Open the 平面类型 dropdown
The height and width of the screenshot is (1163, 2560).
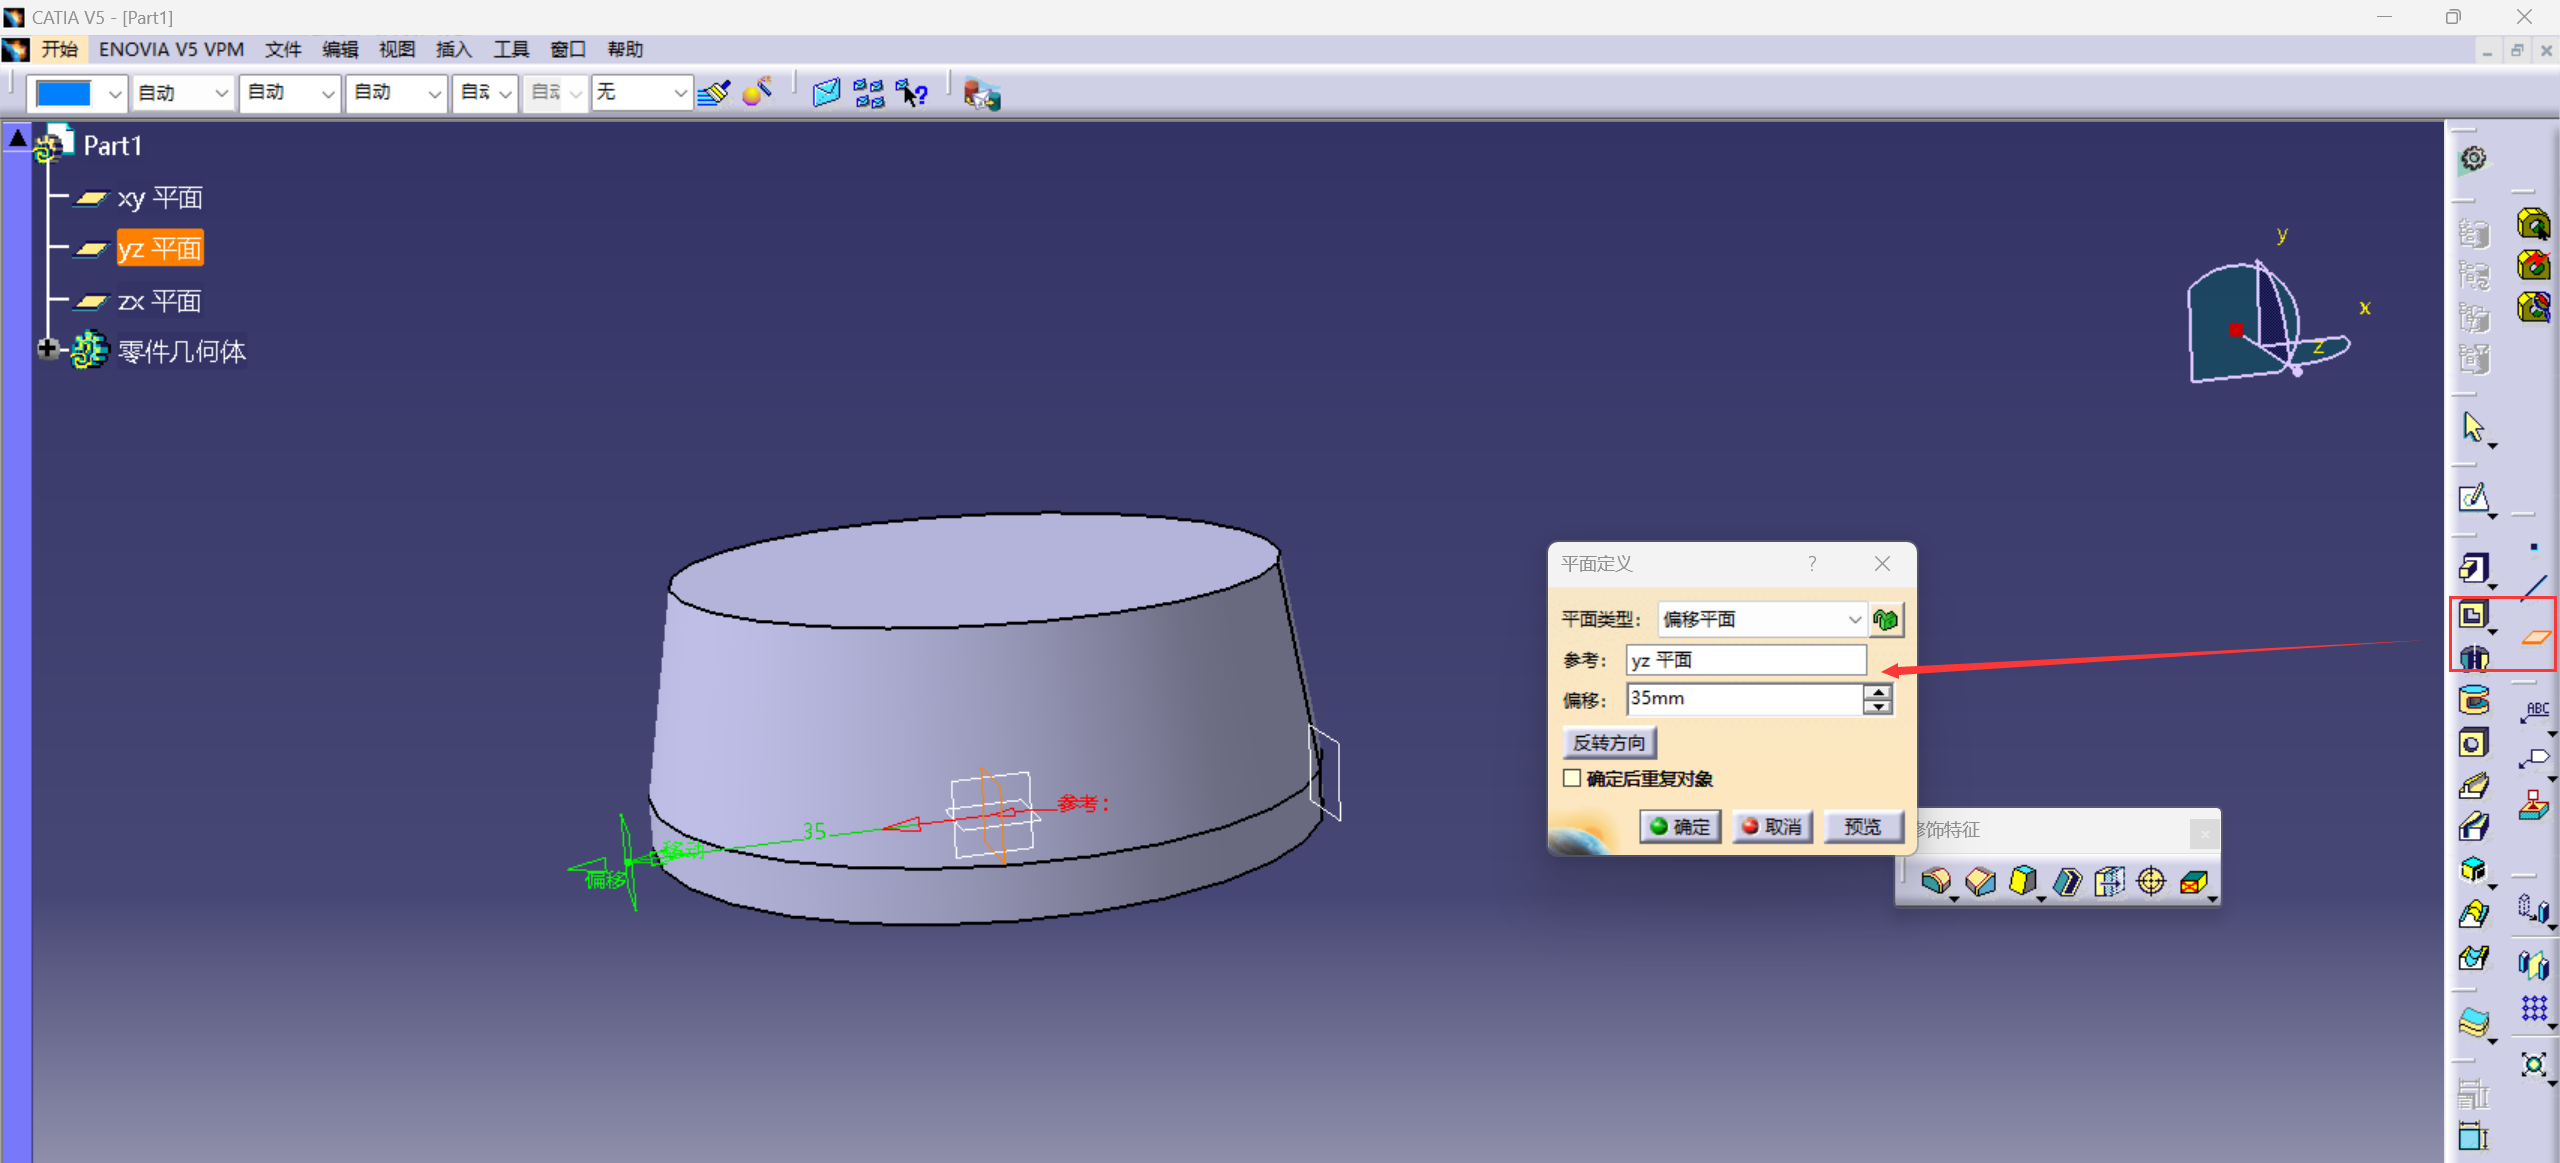(x=1854, y=620)
